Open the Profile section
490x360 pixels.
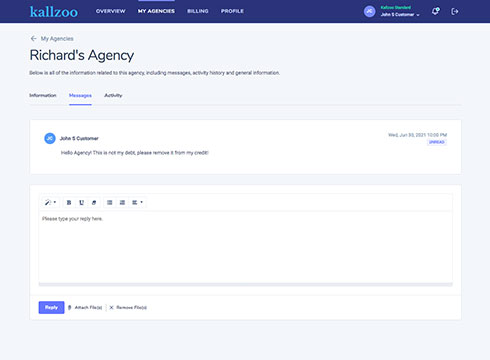pyautogui.click(x=232, y=11)
